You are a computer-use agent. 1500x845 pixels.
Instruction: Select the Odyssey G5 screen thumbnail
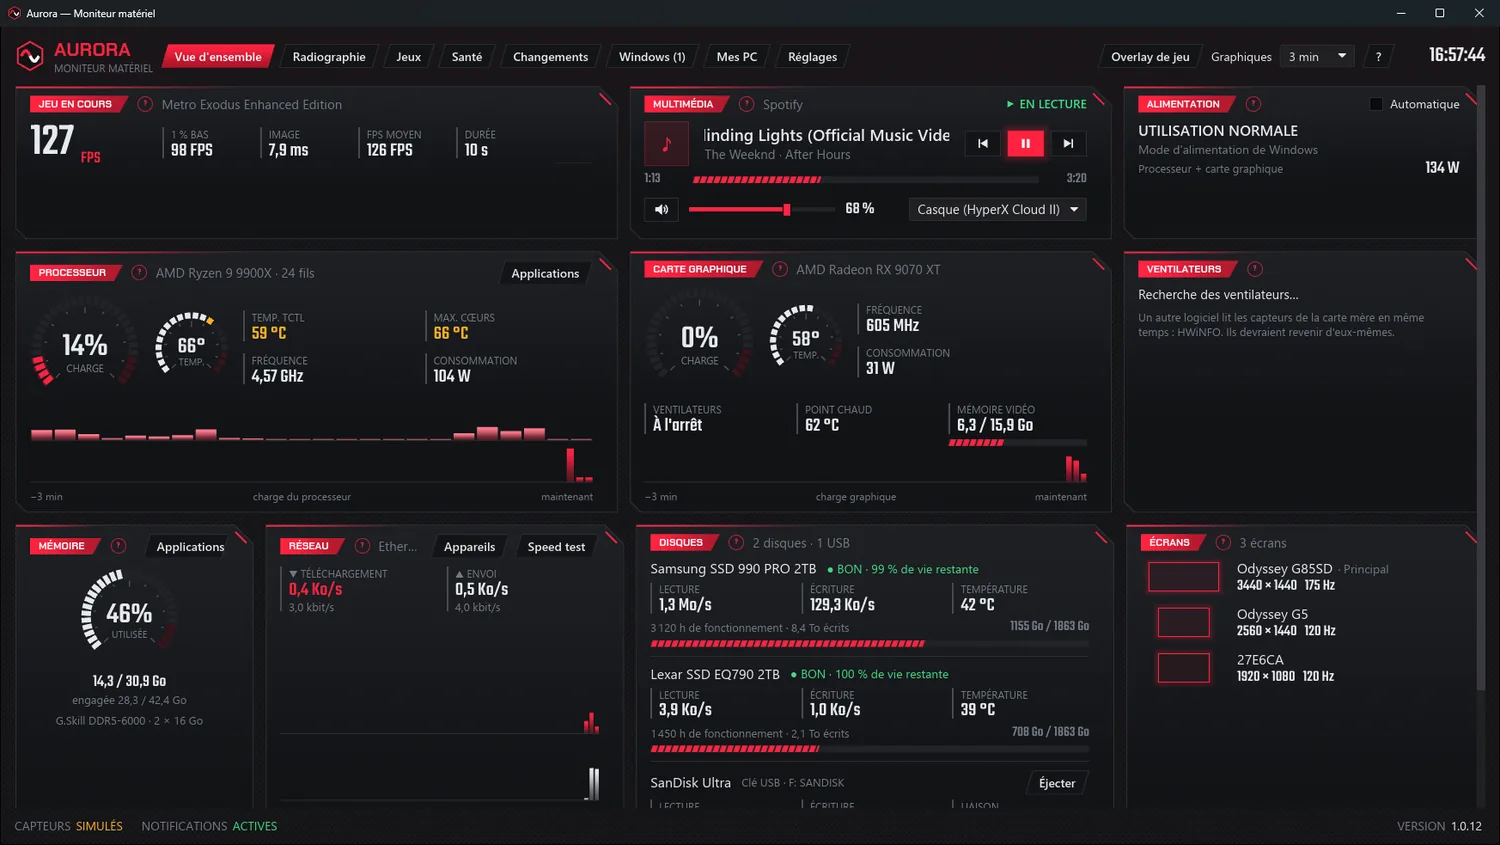click(x=1183, y=622)
